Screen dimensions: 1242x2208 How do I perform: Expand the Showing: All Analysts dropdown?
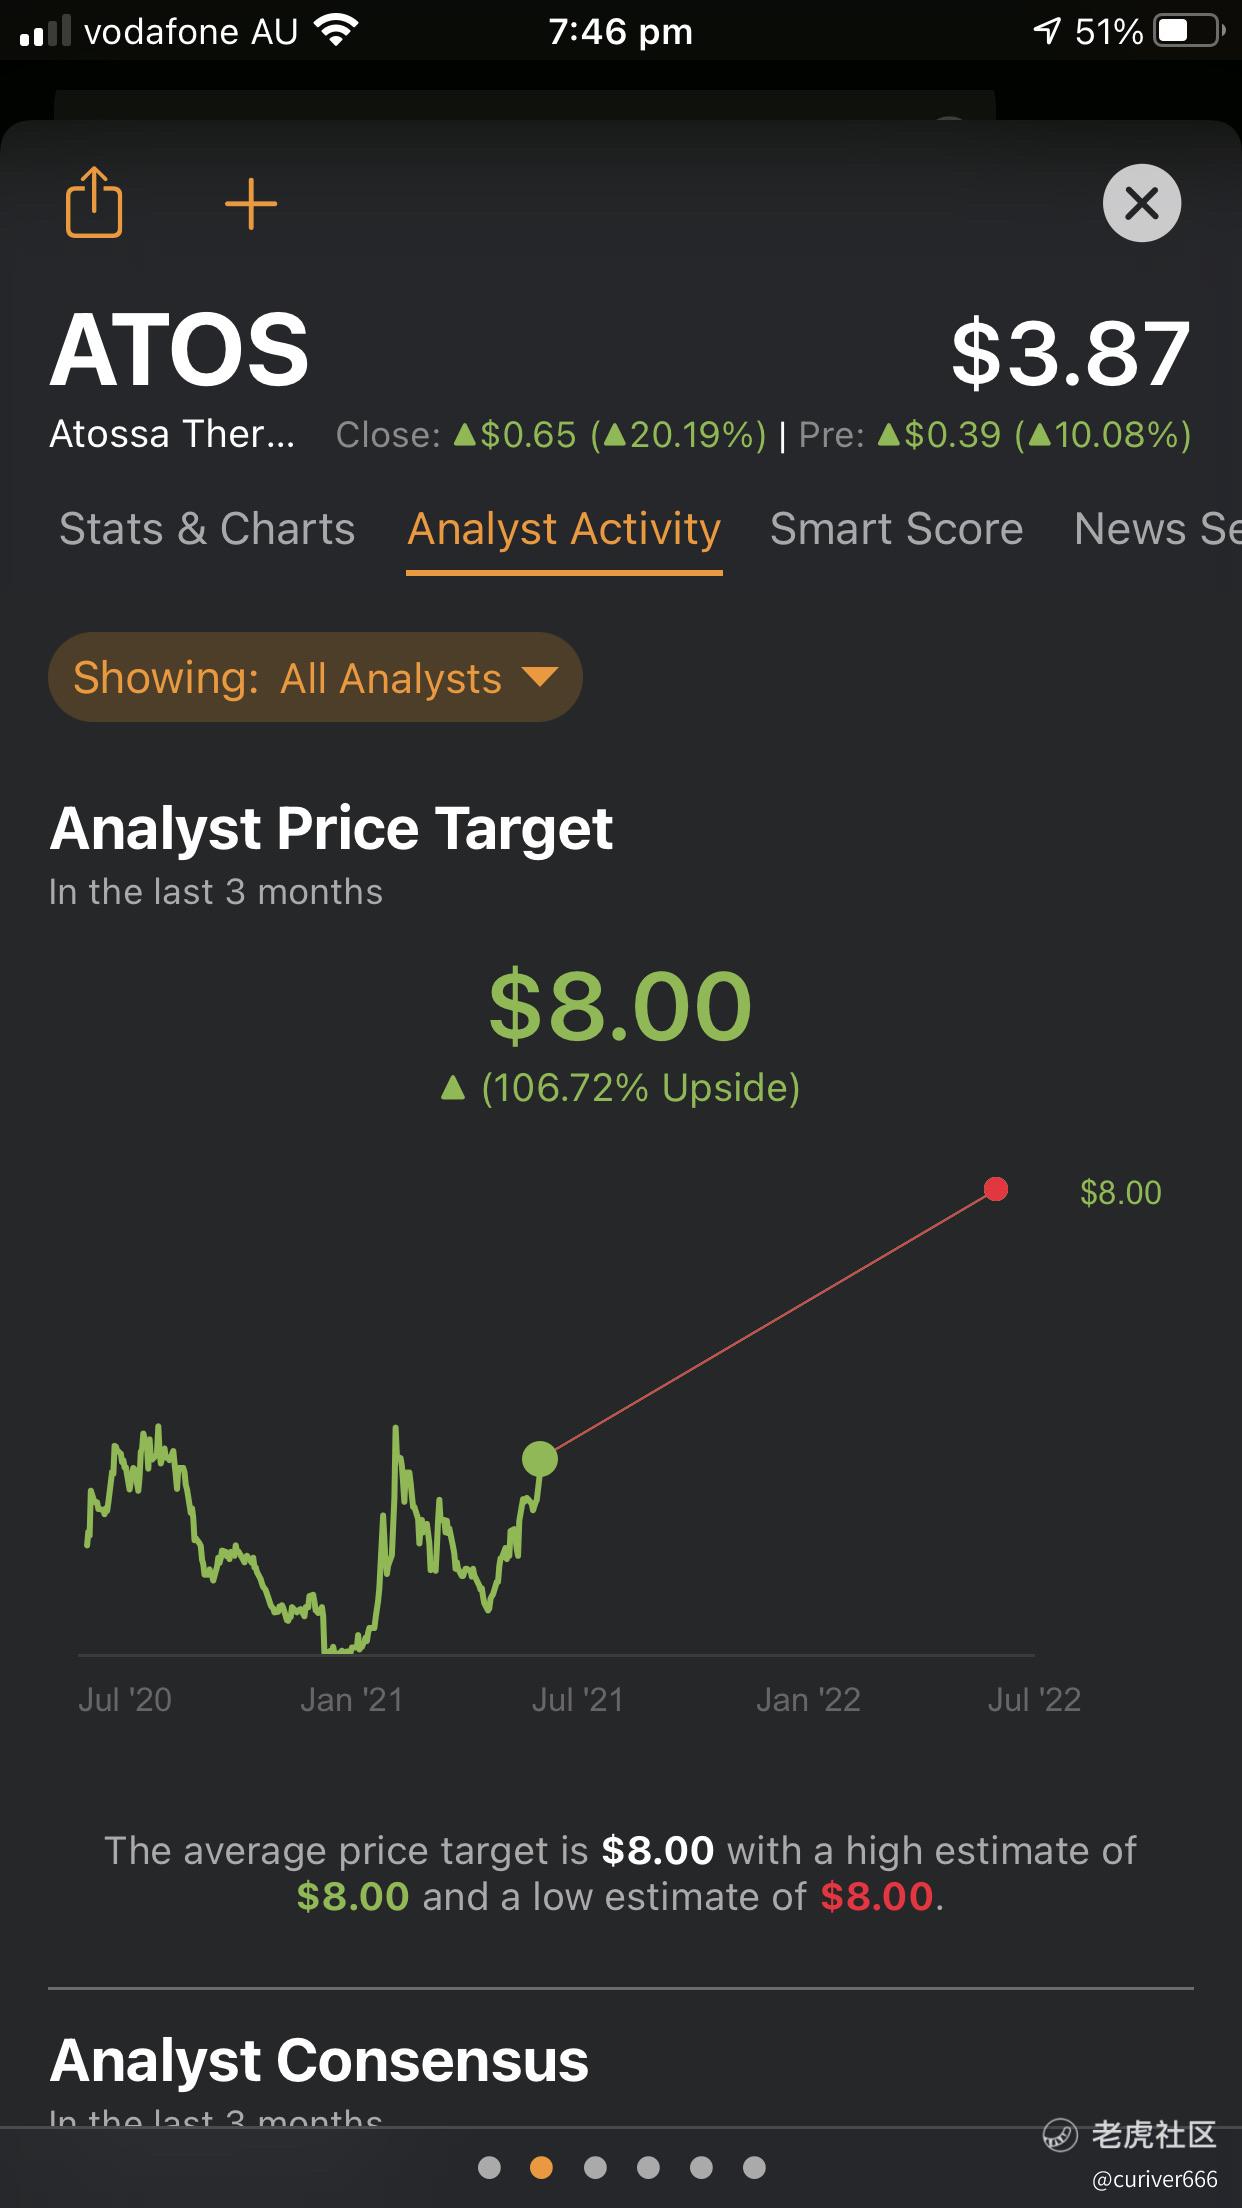pyautogui.click(x=315, y=677)
